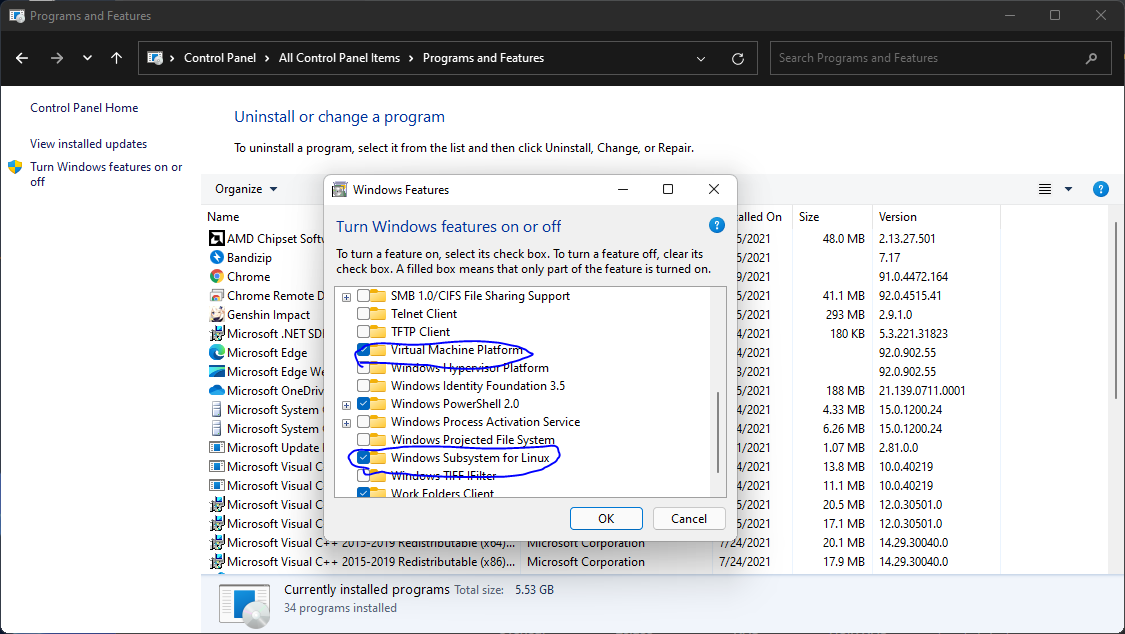Screen dimensions: 1125x634
Task: Click the forward navigation arrow
Action: point(57,58)
